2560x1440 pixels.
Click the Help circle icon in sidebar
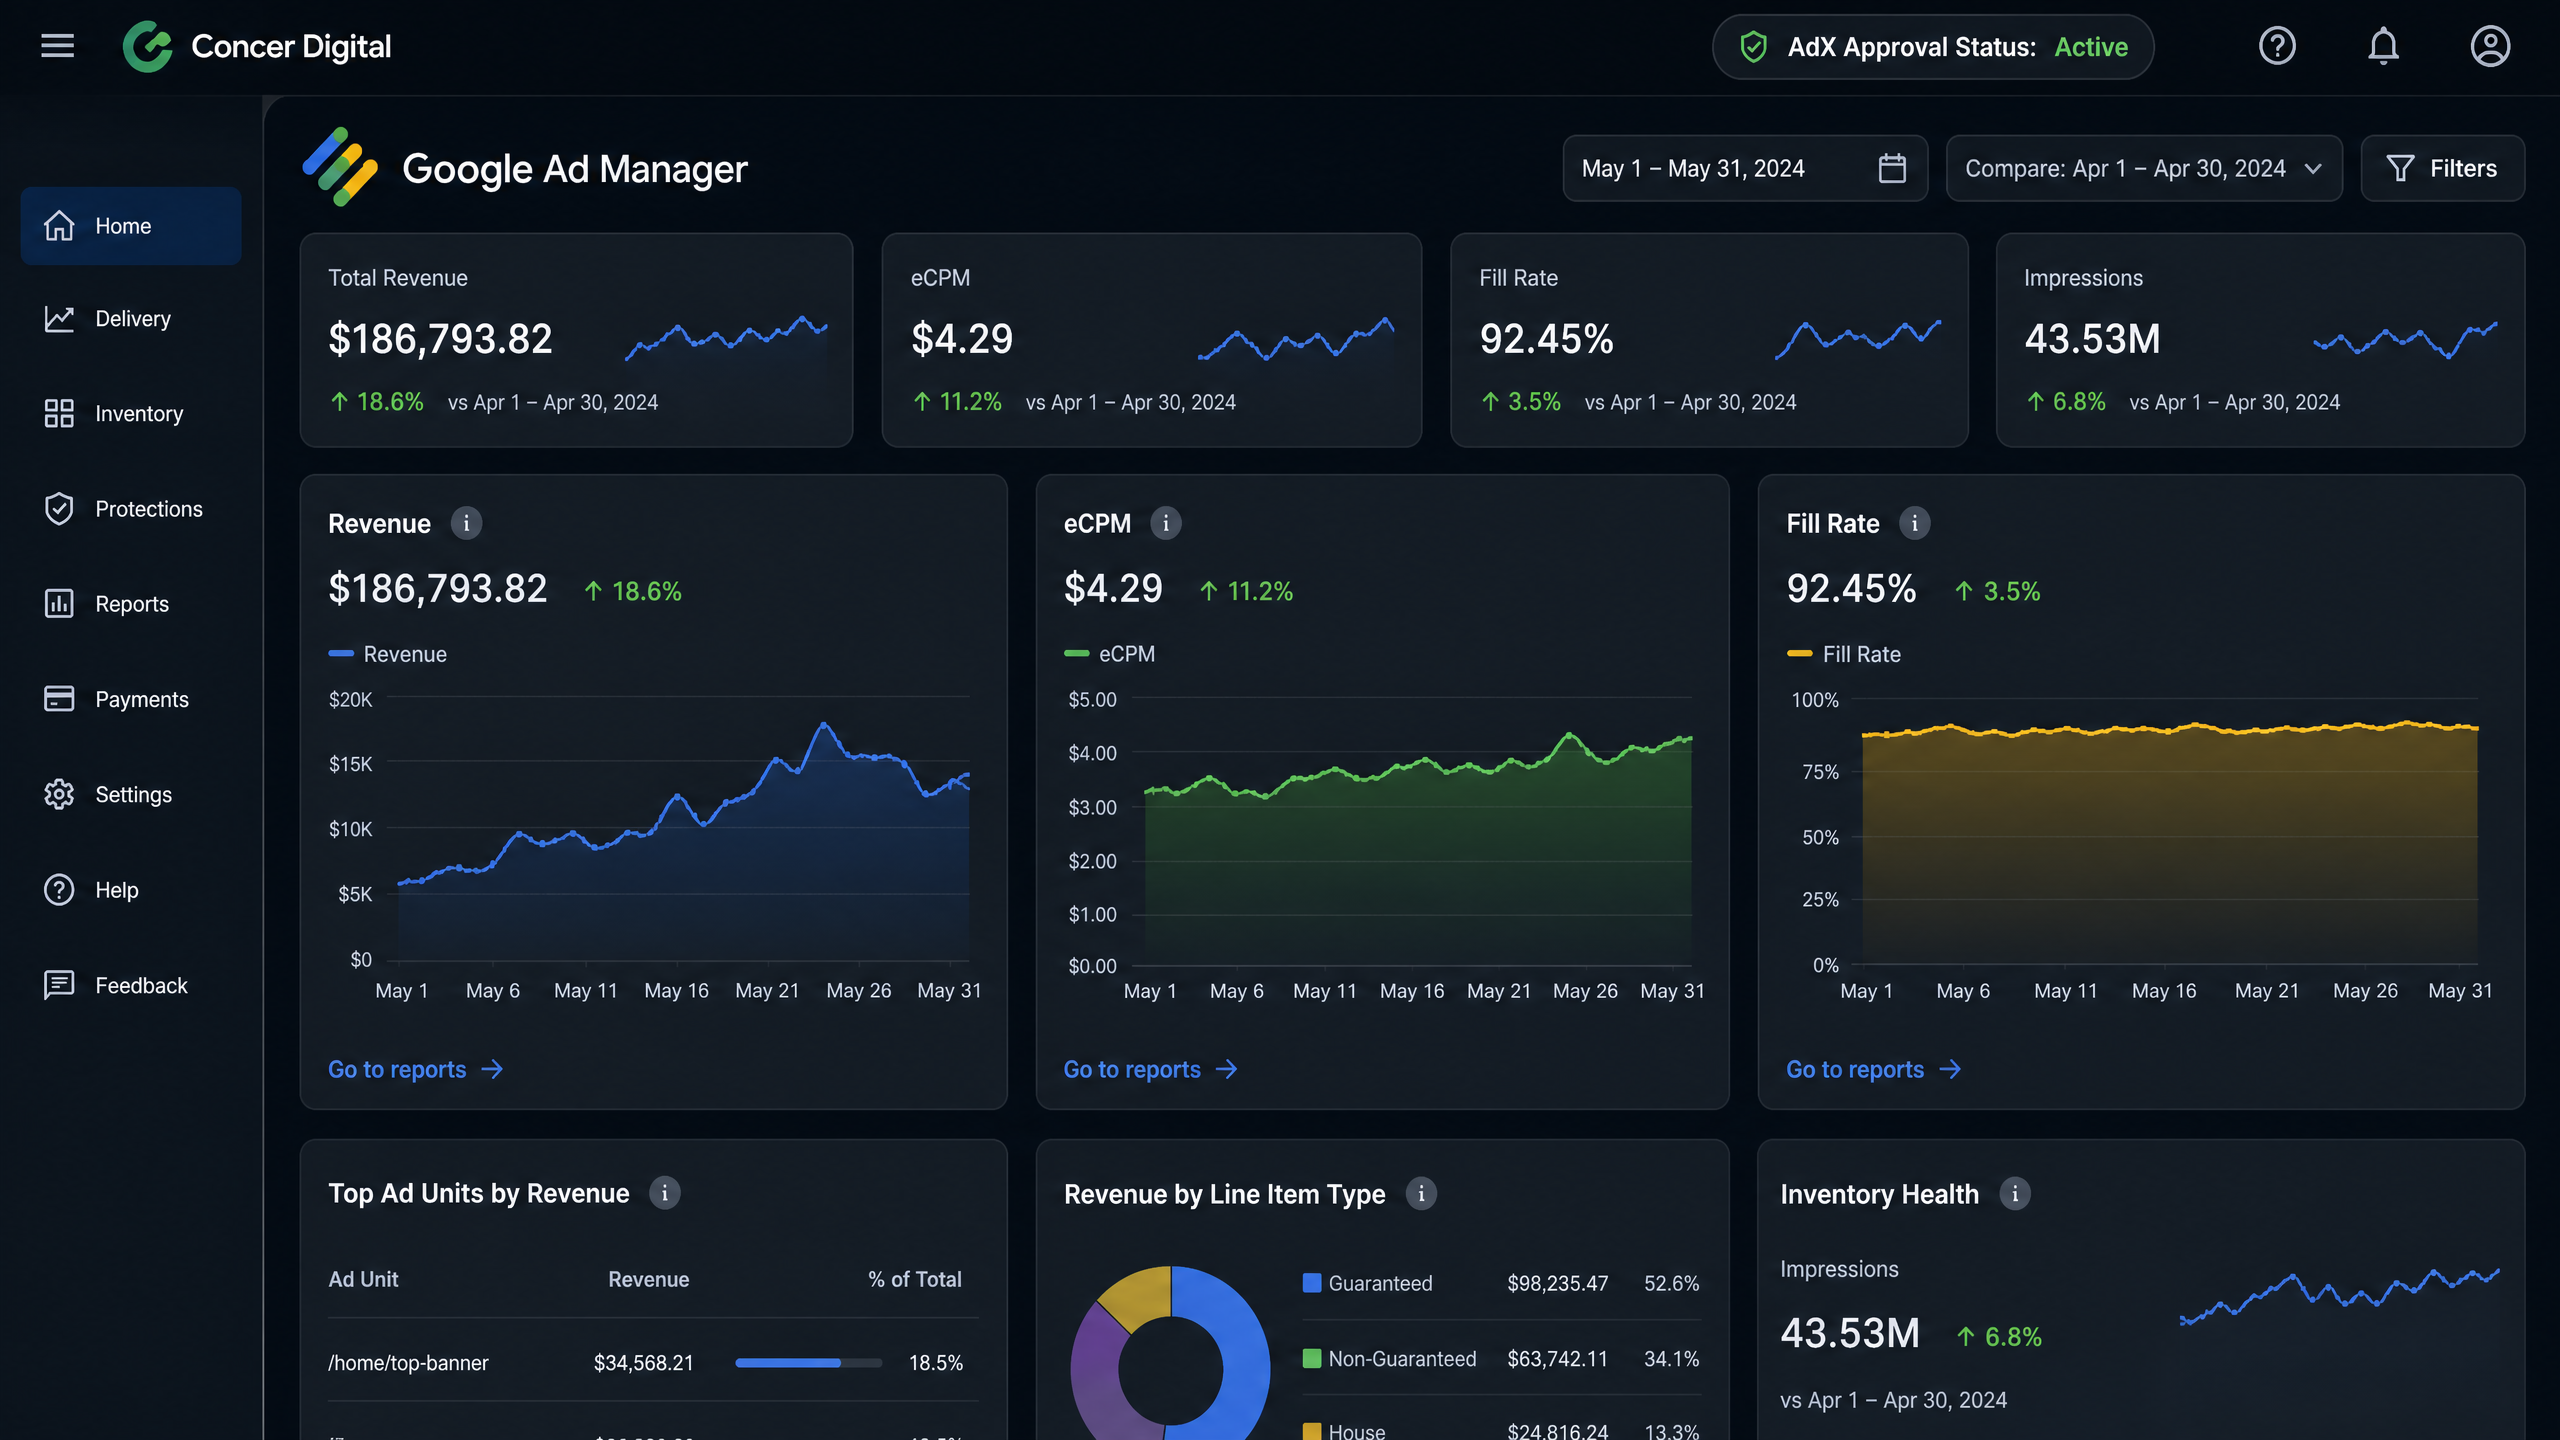[59, 889]
